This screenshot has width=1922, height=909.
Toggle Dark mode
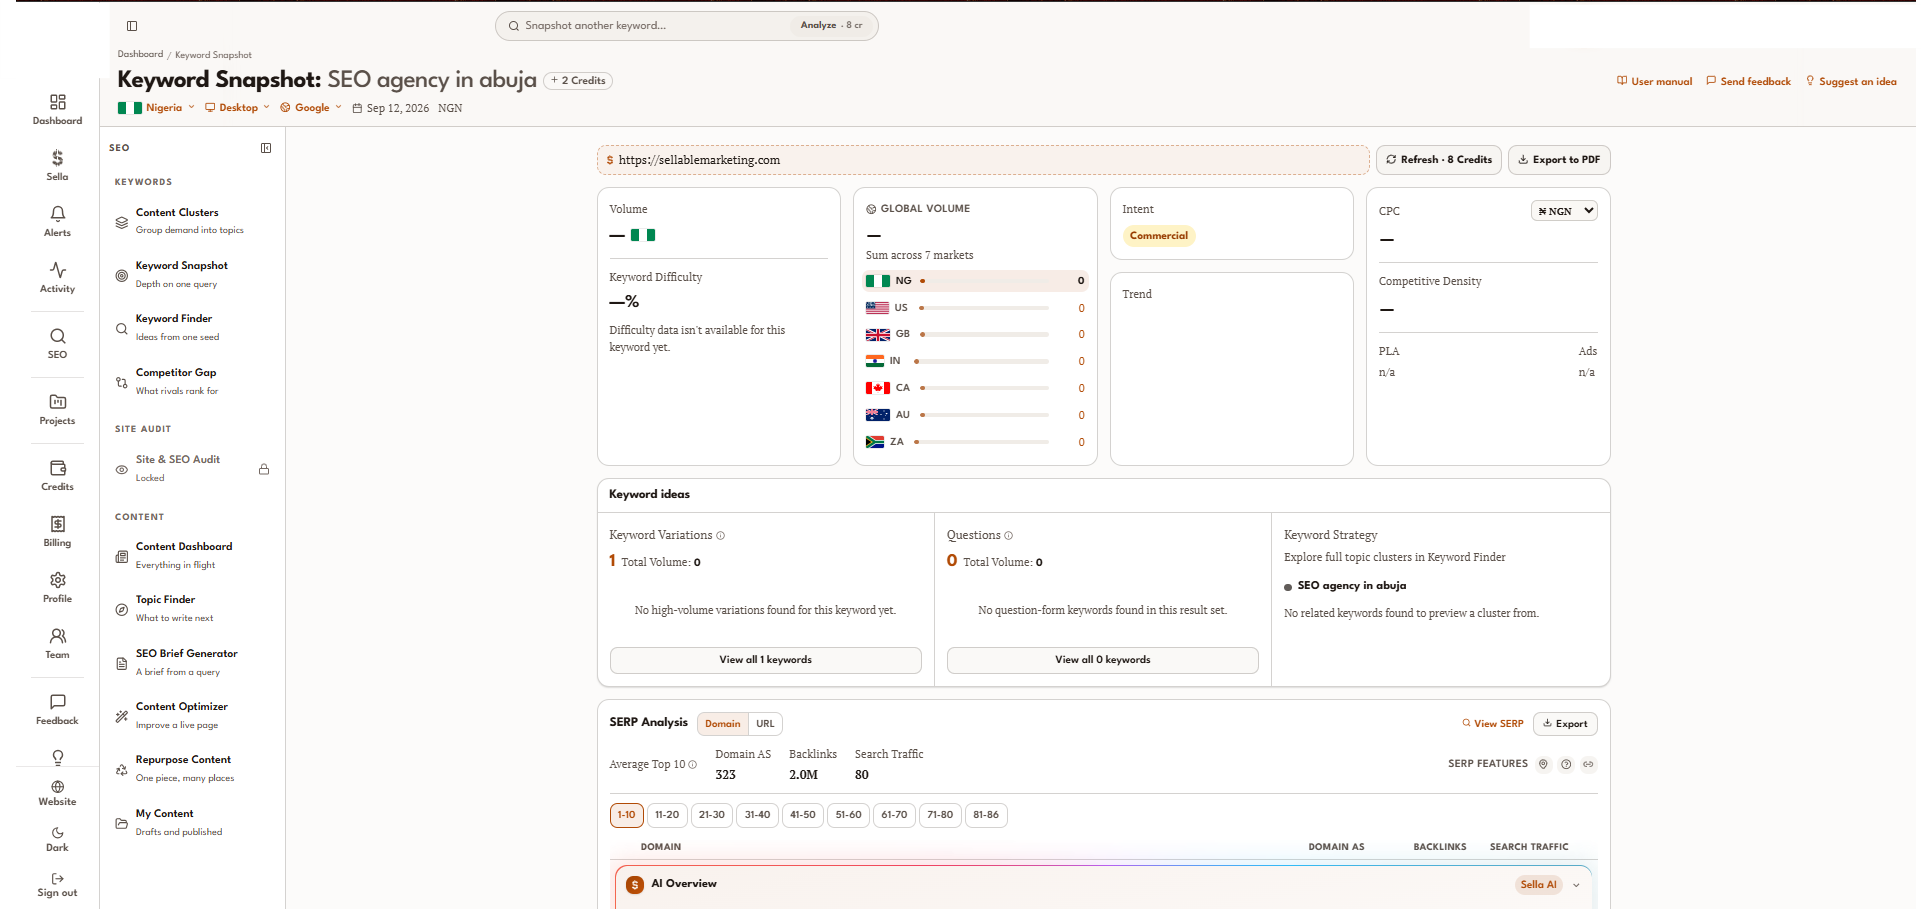[57, 839]
